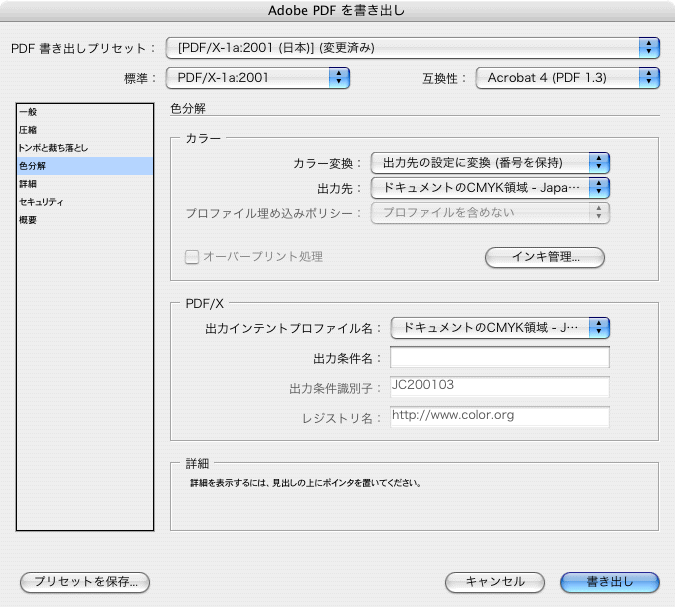Open the 標準 PDF/X-1a:2001 dropdown

[257, 78]
